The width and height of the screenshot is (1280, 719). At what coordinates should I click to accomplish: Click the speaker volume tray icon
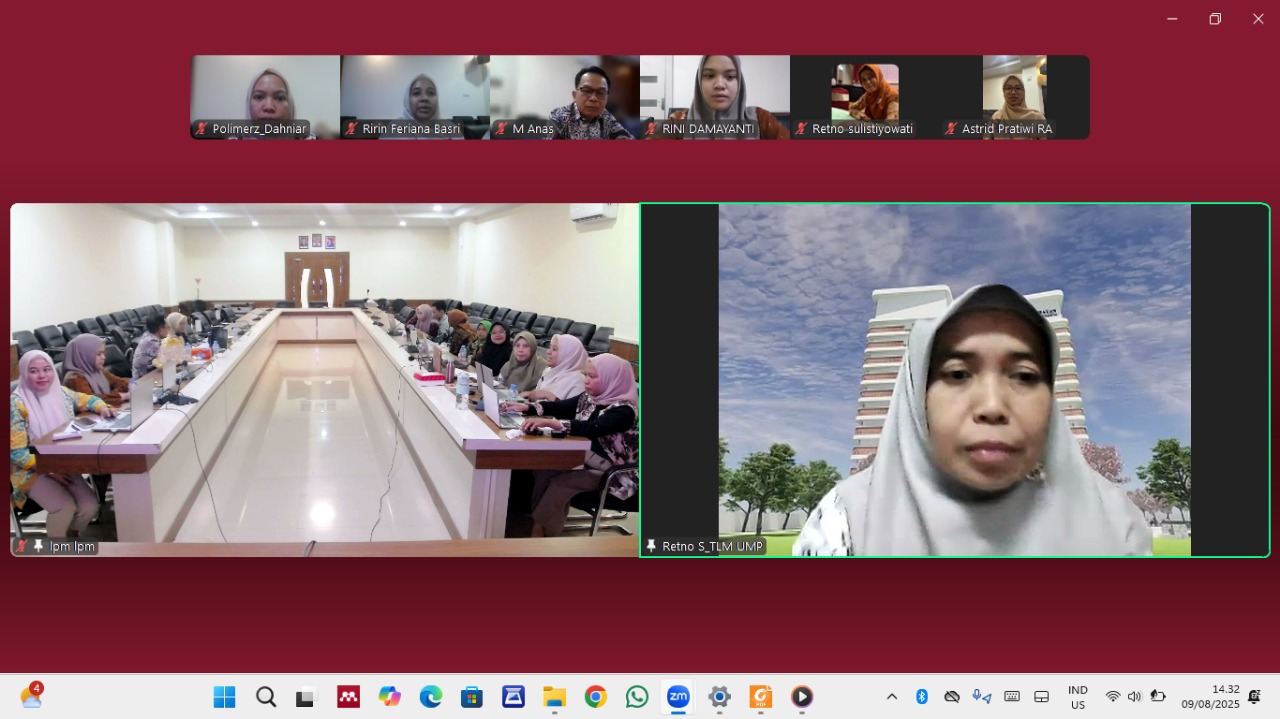tap(1134, 697)
